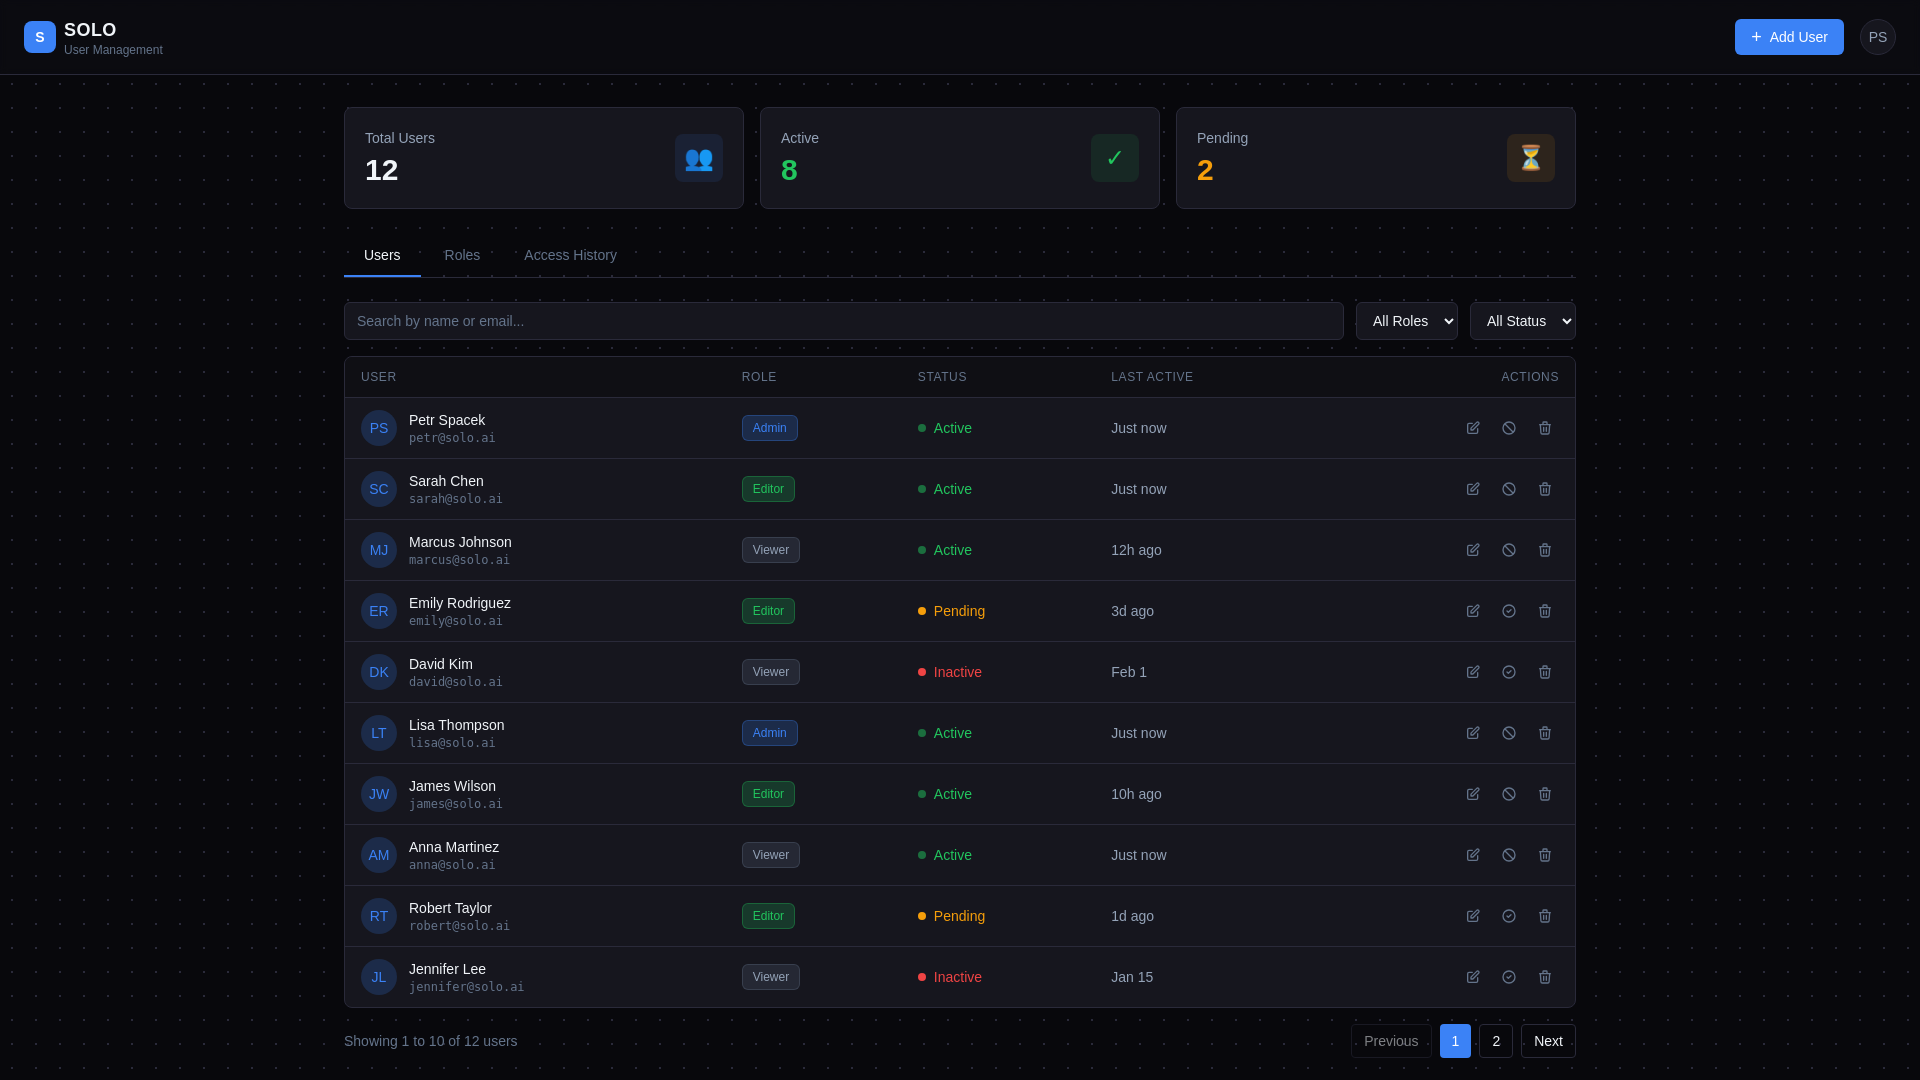
Task: Click Emily Rodriguez's Pending status
Action: (x=951, y=611)
